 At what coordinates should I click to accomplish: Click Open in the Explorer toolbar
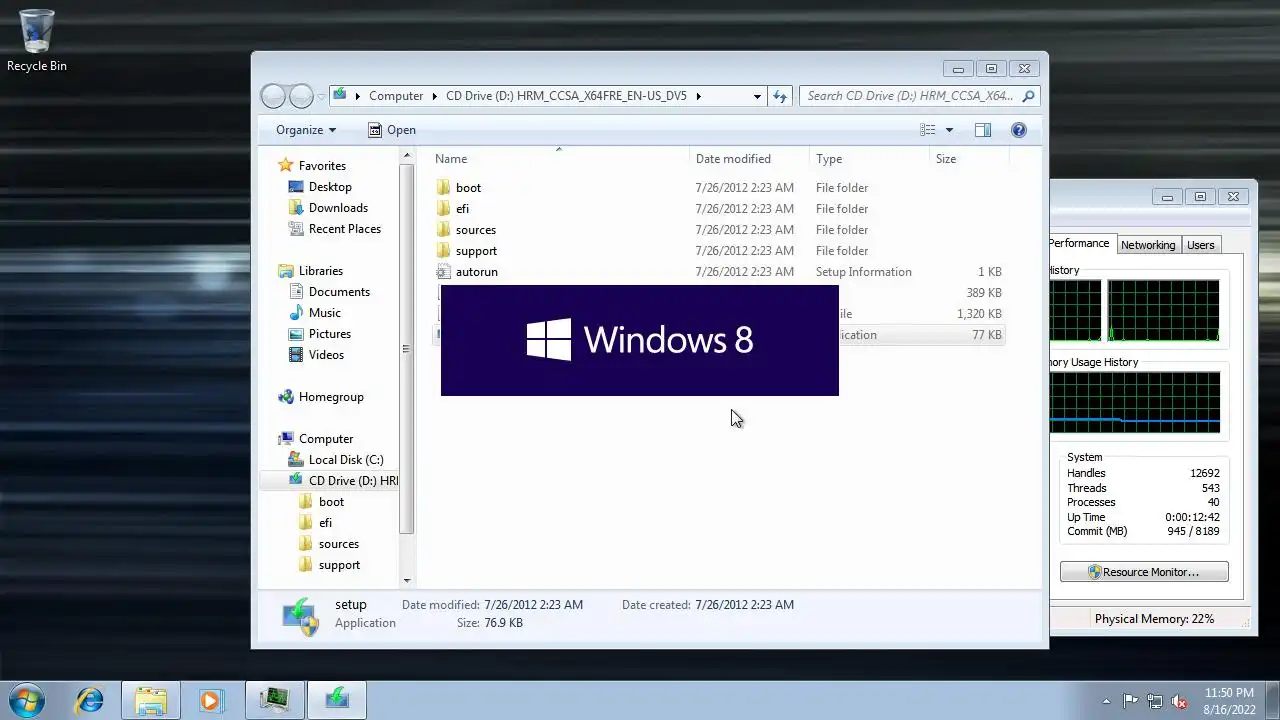tap(391, 130)
